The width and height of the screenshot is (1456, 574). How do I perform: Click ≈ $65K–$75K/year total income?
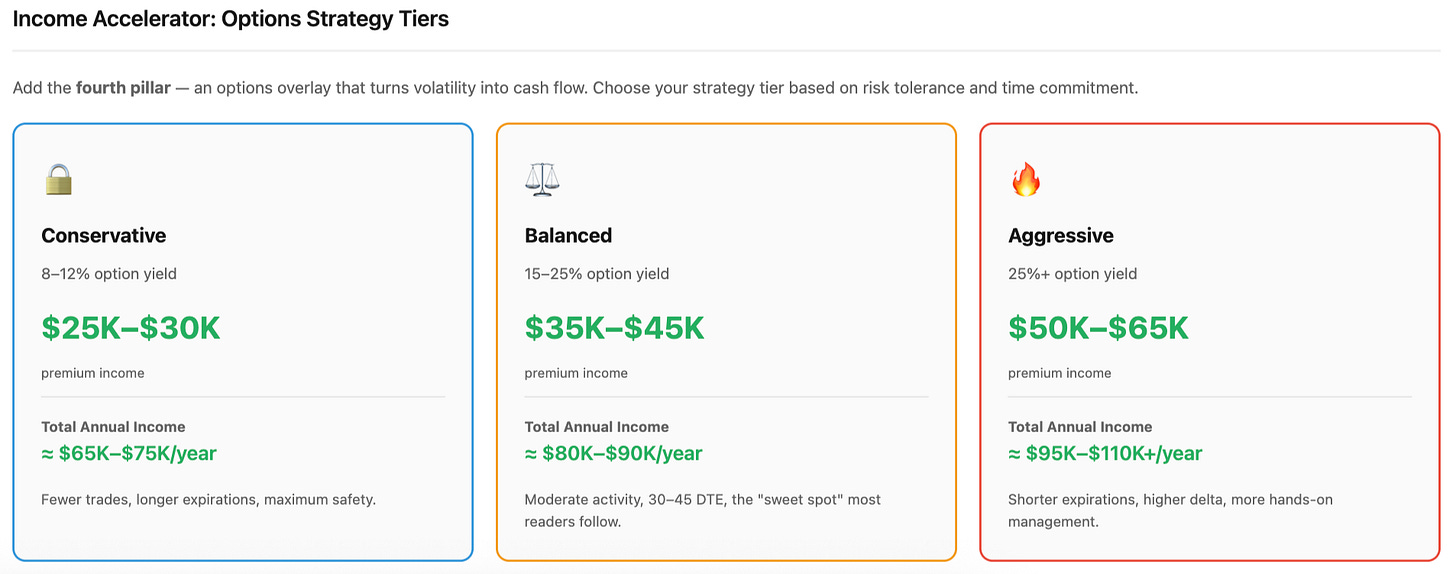pyautogui.click(x=128, y=454)
